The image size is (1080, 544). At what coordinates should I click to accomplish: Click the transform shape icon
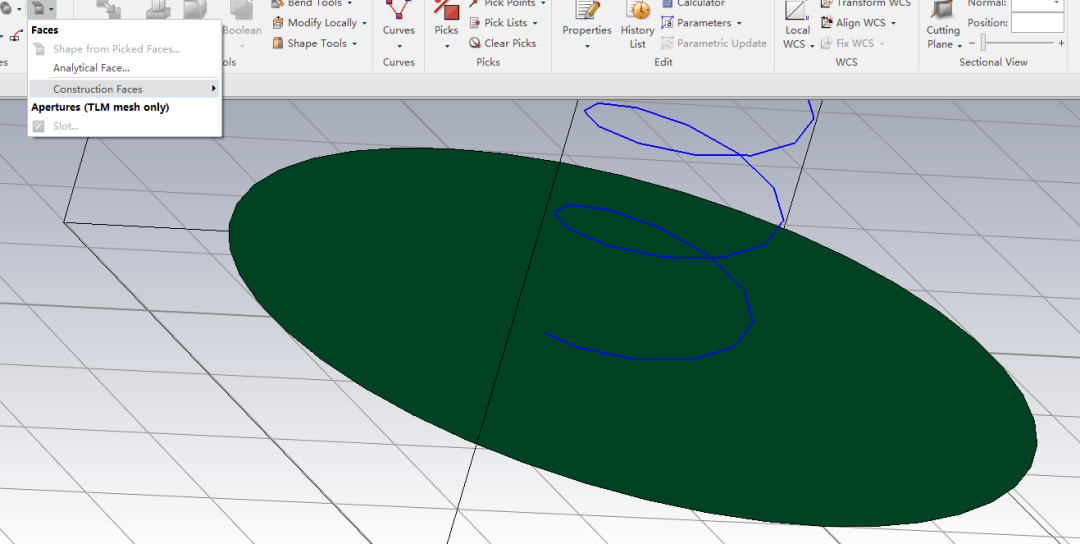(x=109, y=9)
